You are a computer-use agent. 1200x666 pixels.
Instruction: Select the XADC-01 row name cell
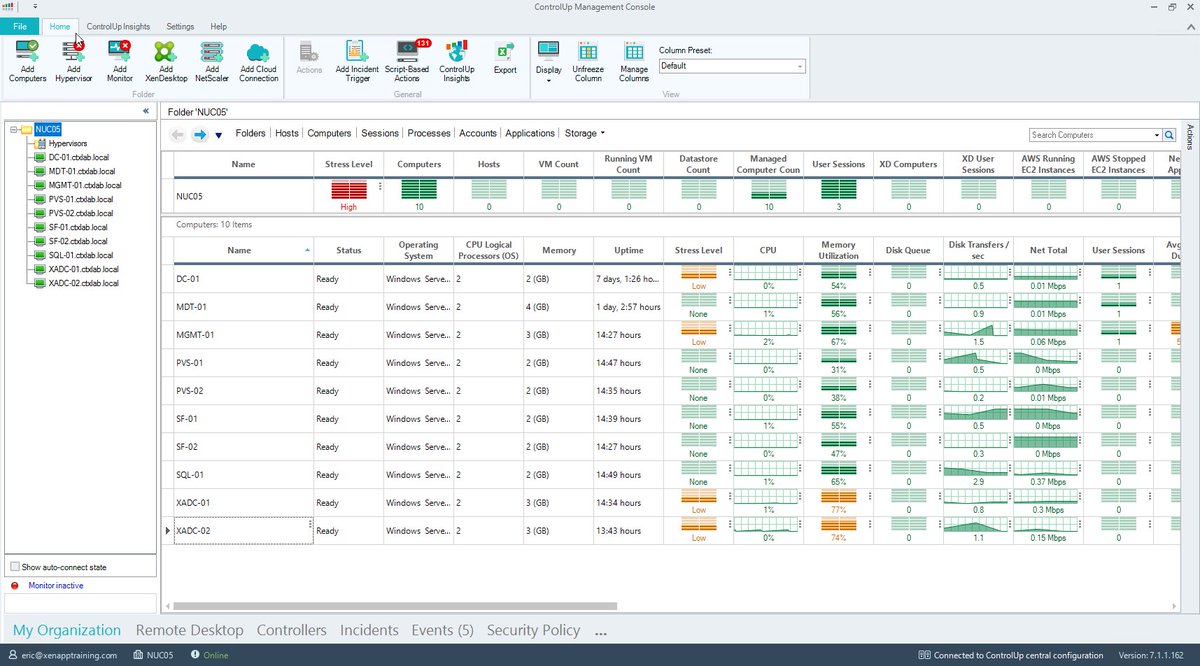[x=243, y=503]
